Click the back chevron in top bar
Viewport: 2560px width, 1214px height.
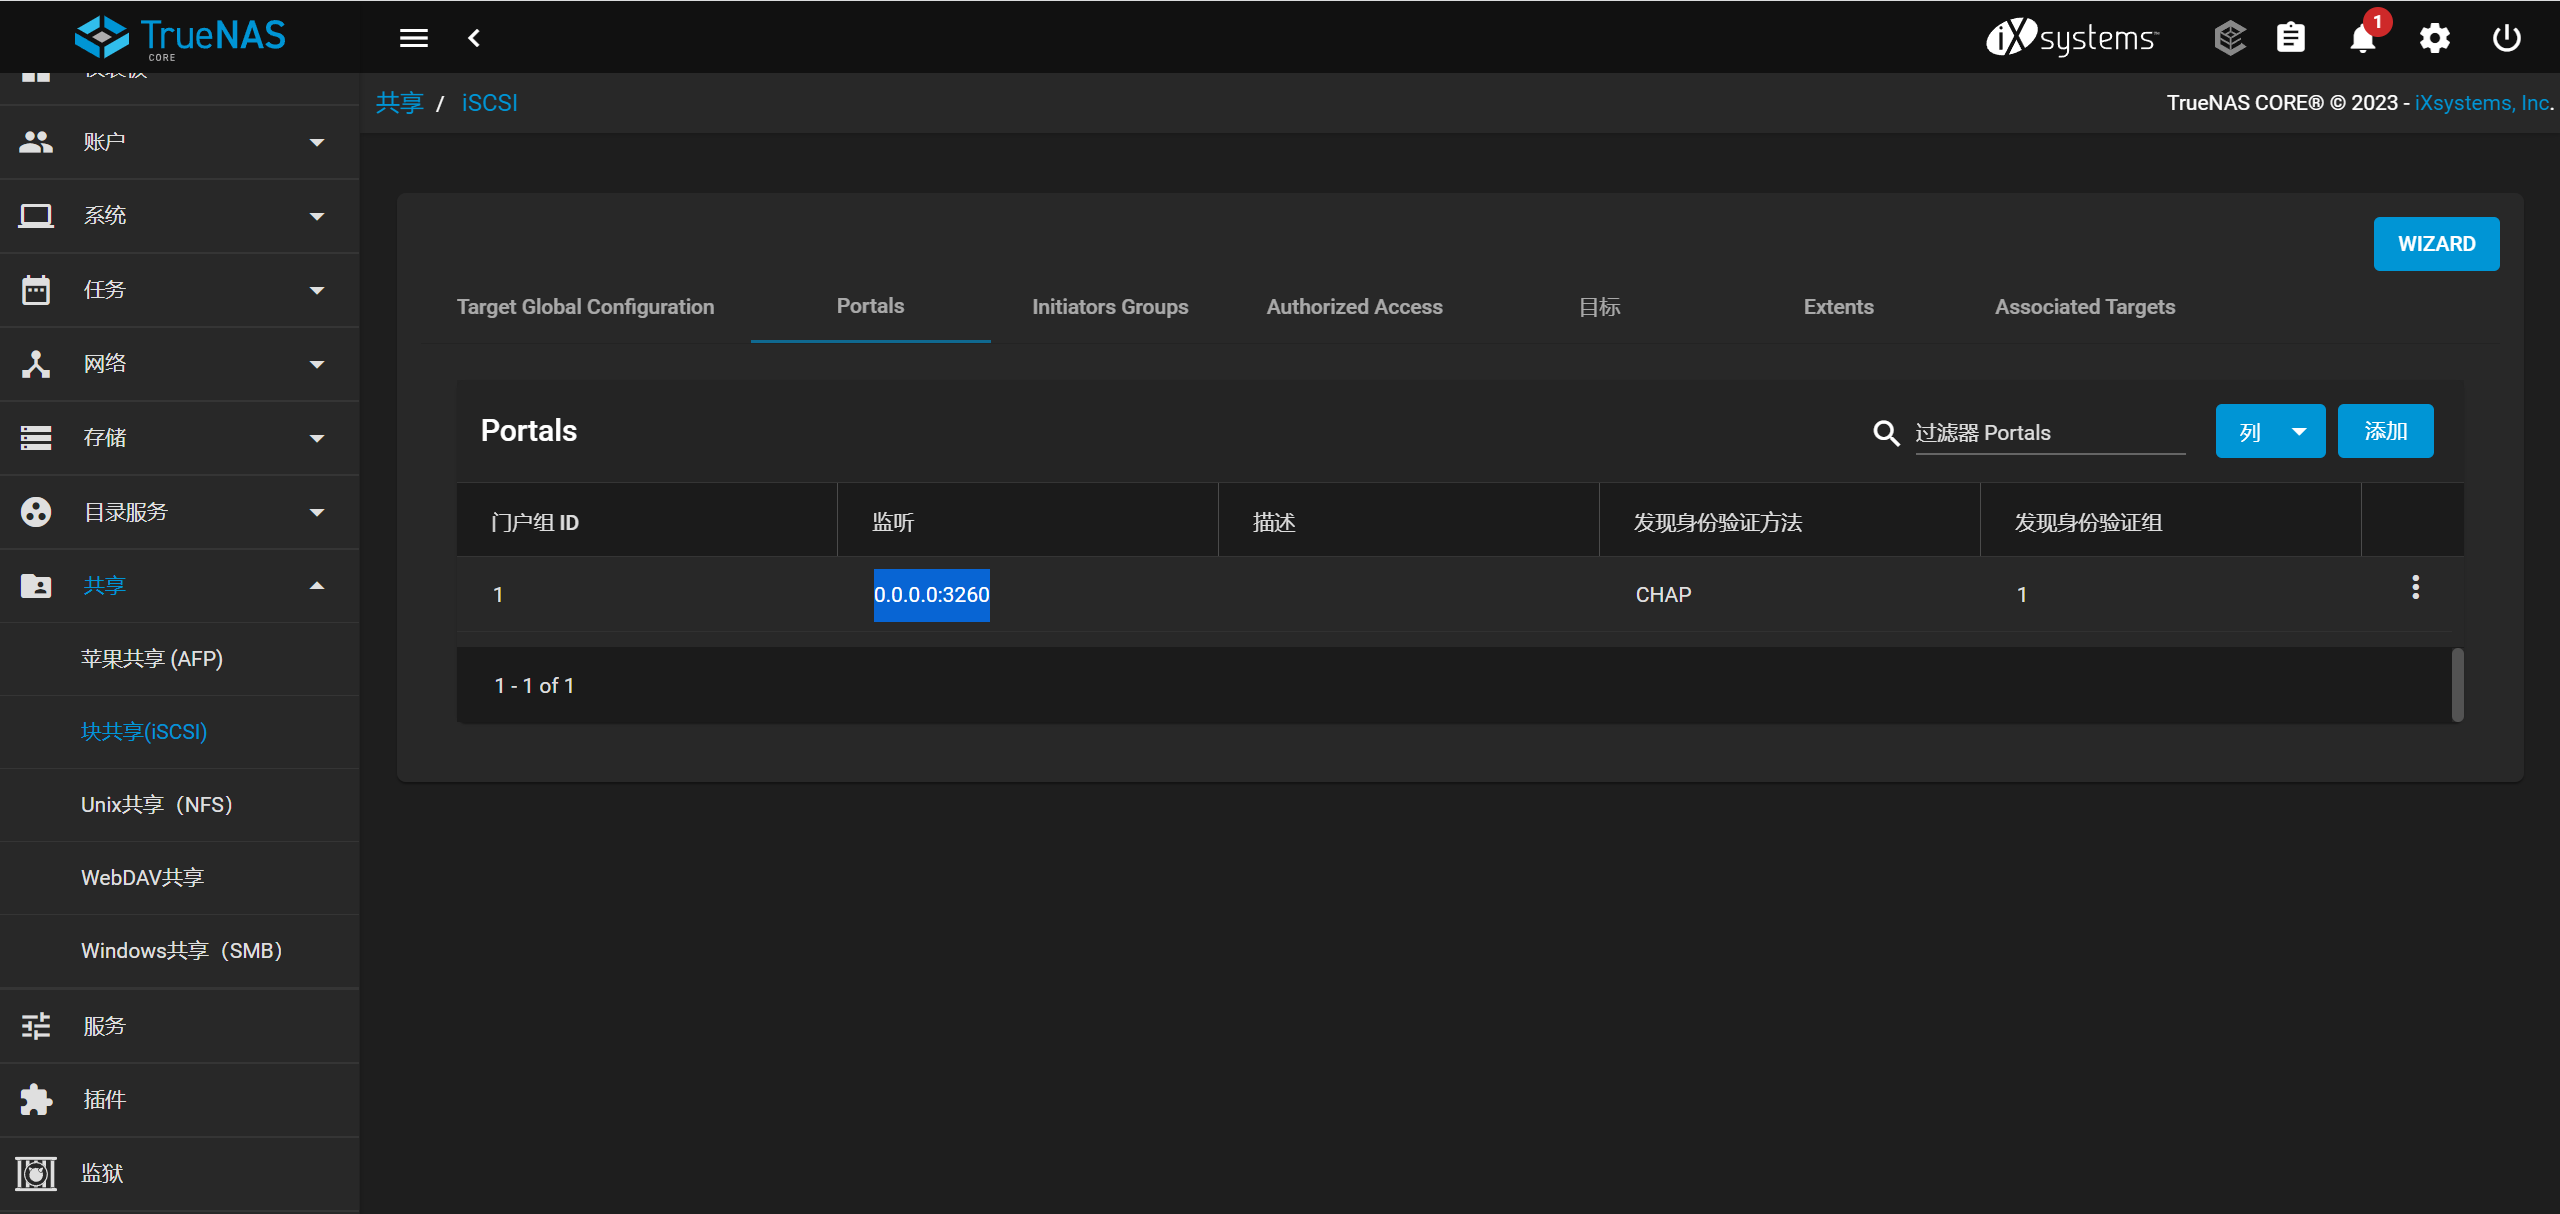coord(474,38)
